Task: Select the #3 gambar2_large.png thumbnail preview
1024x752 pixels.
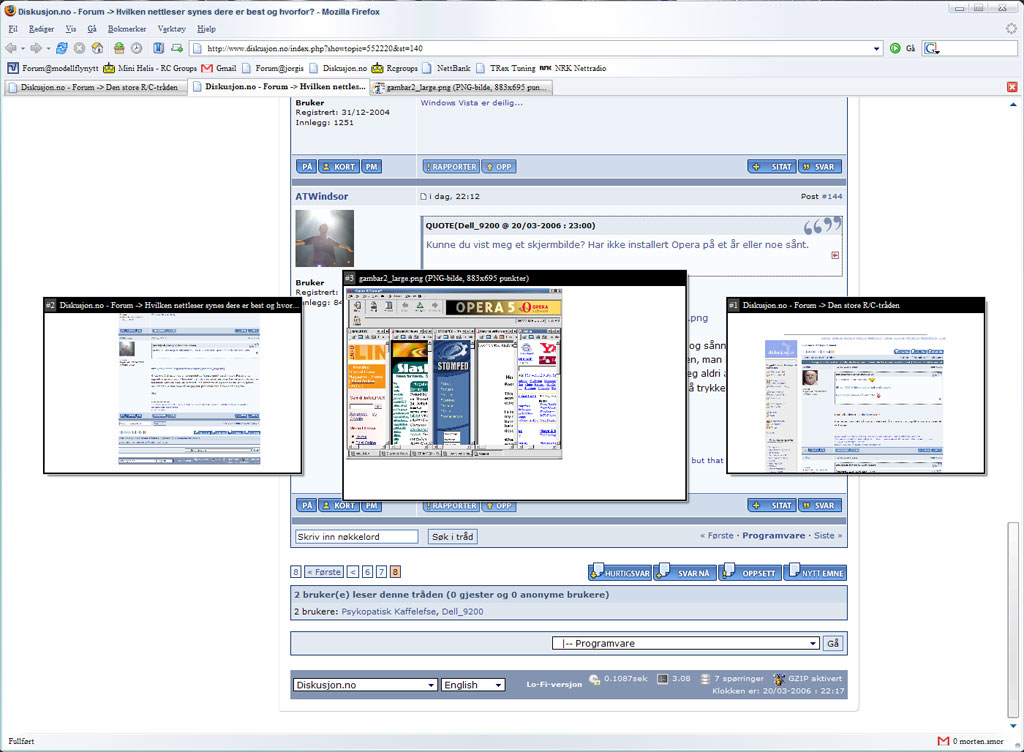Action: [515, 386]
